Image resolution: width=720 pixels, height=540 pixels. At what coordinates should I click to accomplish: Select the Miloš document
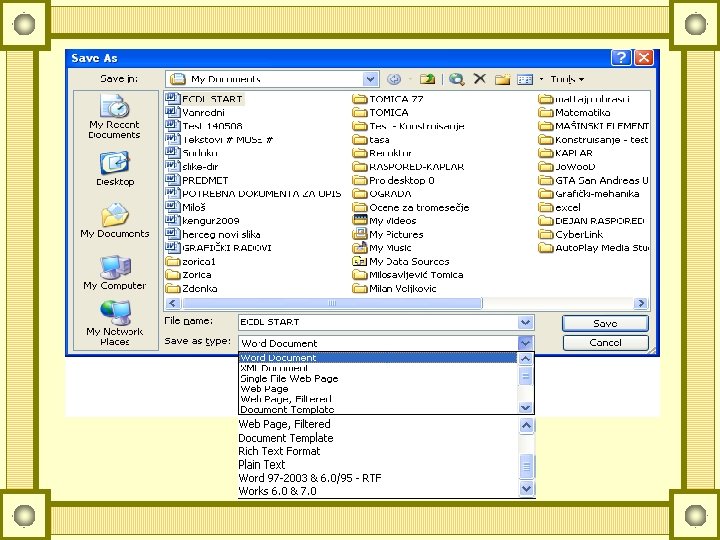pyautogui.click(x=186, y=207)
